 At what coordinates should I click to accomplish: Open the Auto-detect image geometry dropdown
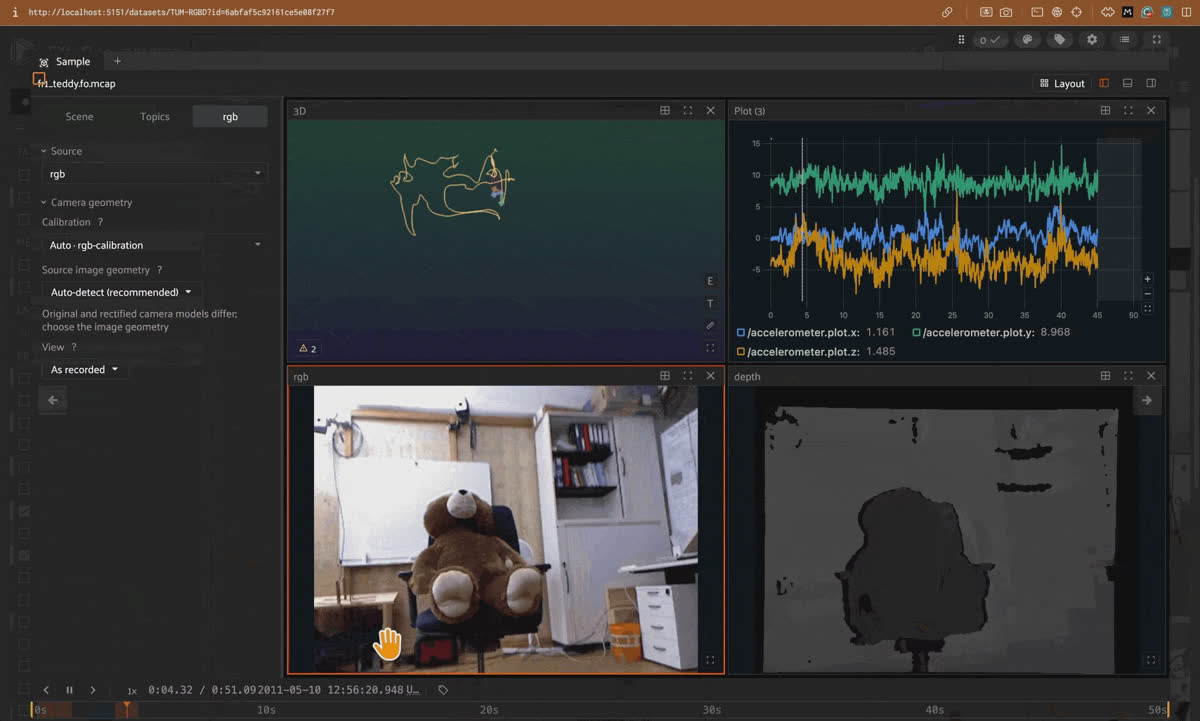[x=121, y=292]
